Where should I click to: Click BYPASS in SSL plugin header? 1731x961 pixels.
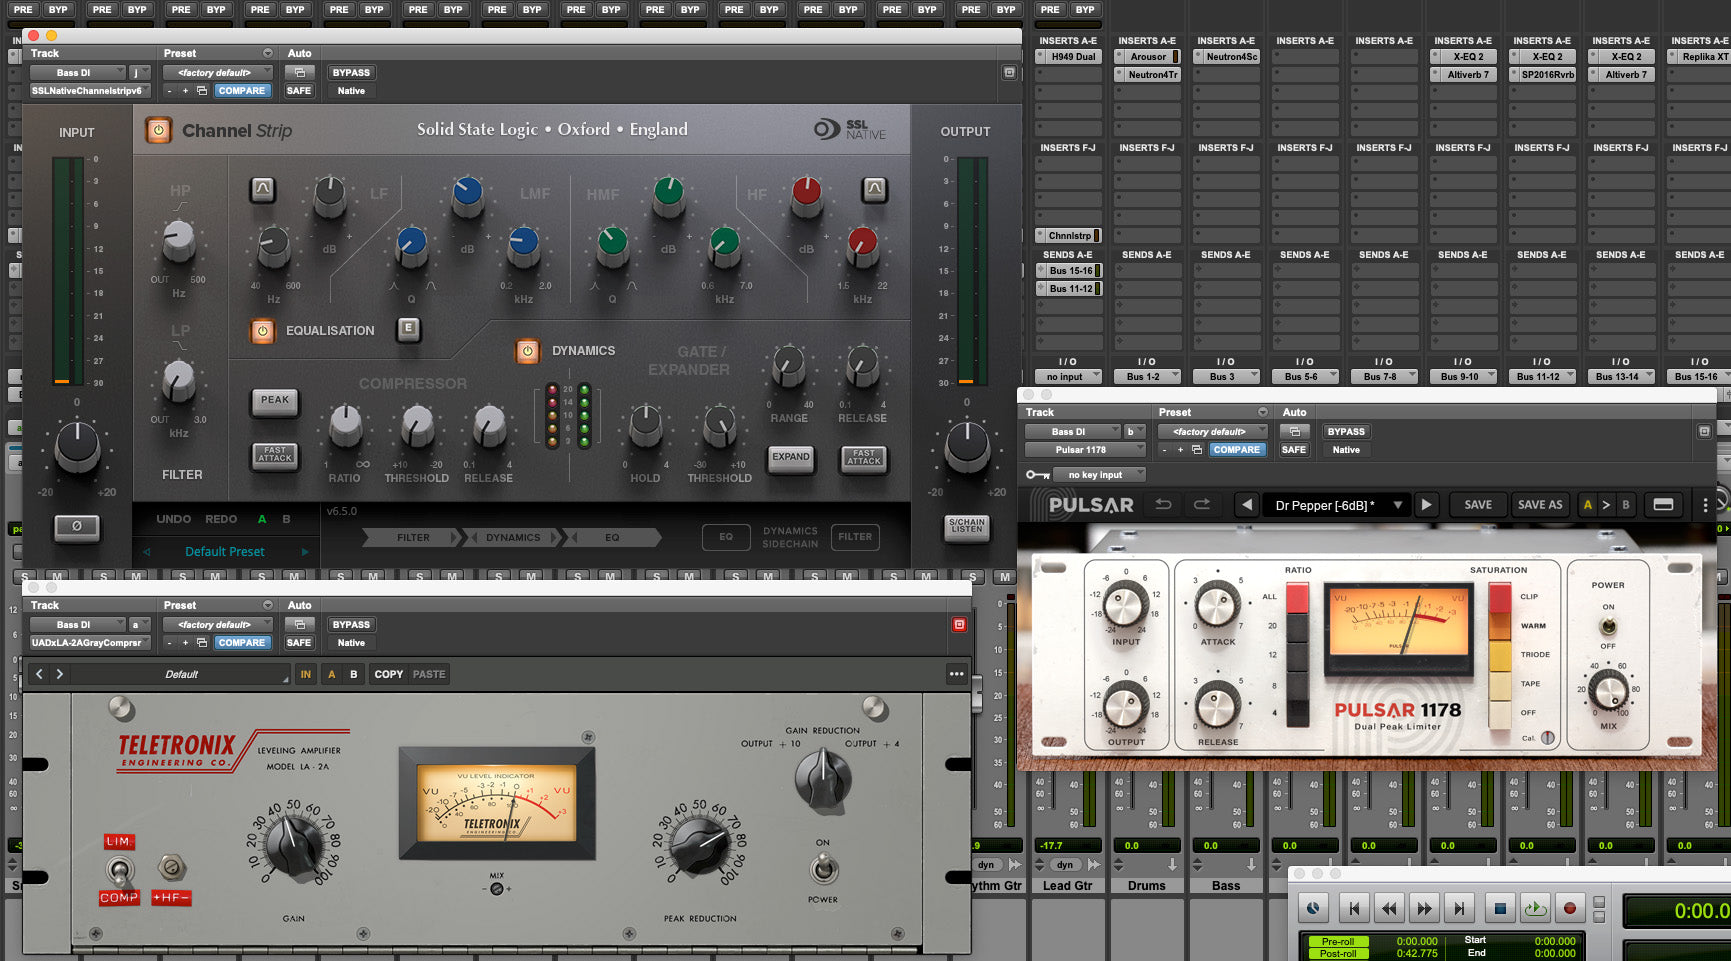coord(351,73)
